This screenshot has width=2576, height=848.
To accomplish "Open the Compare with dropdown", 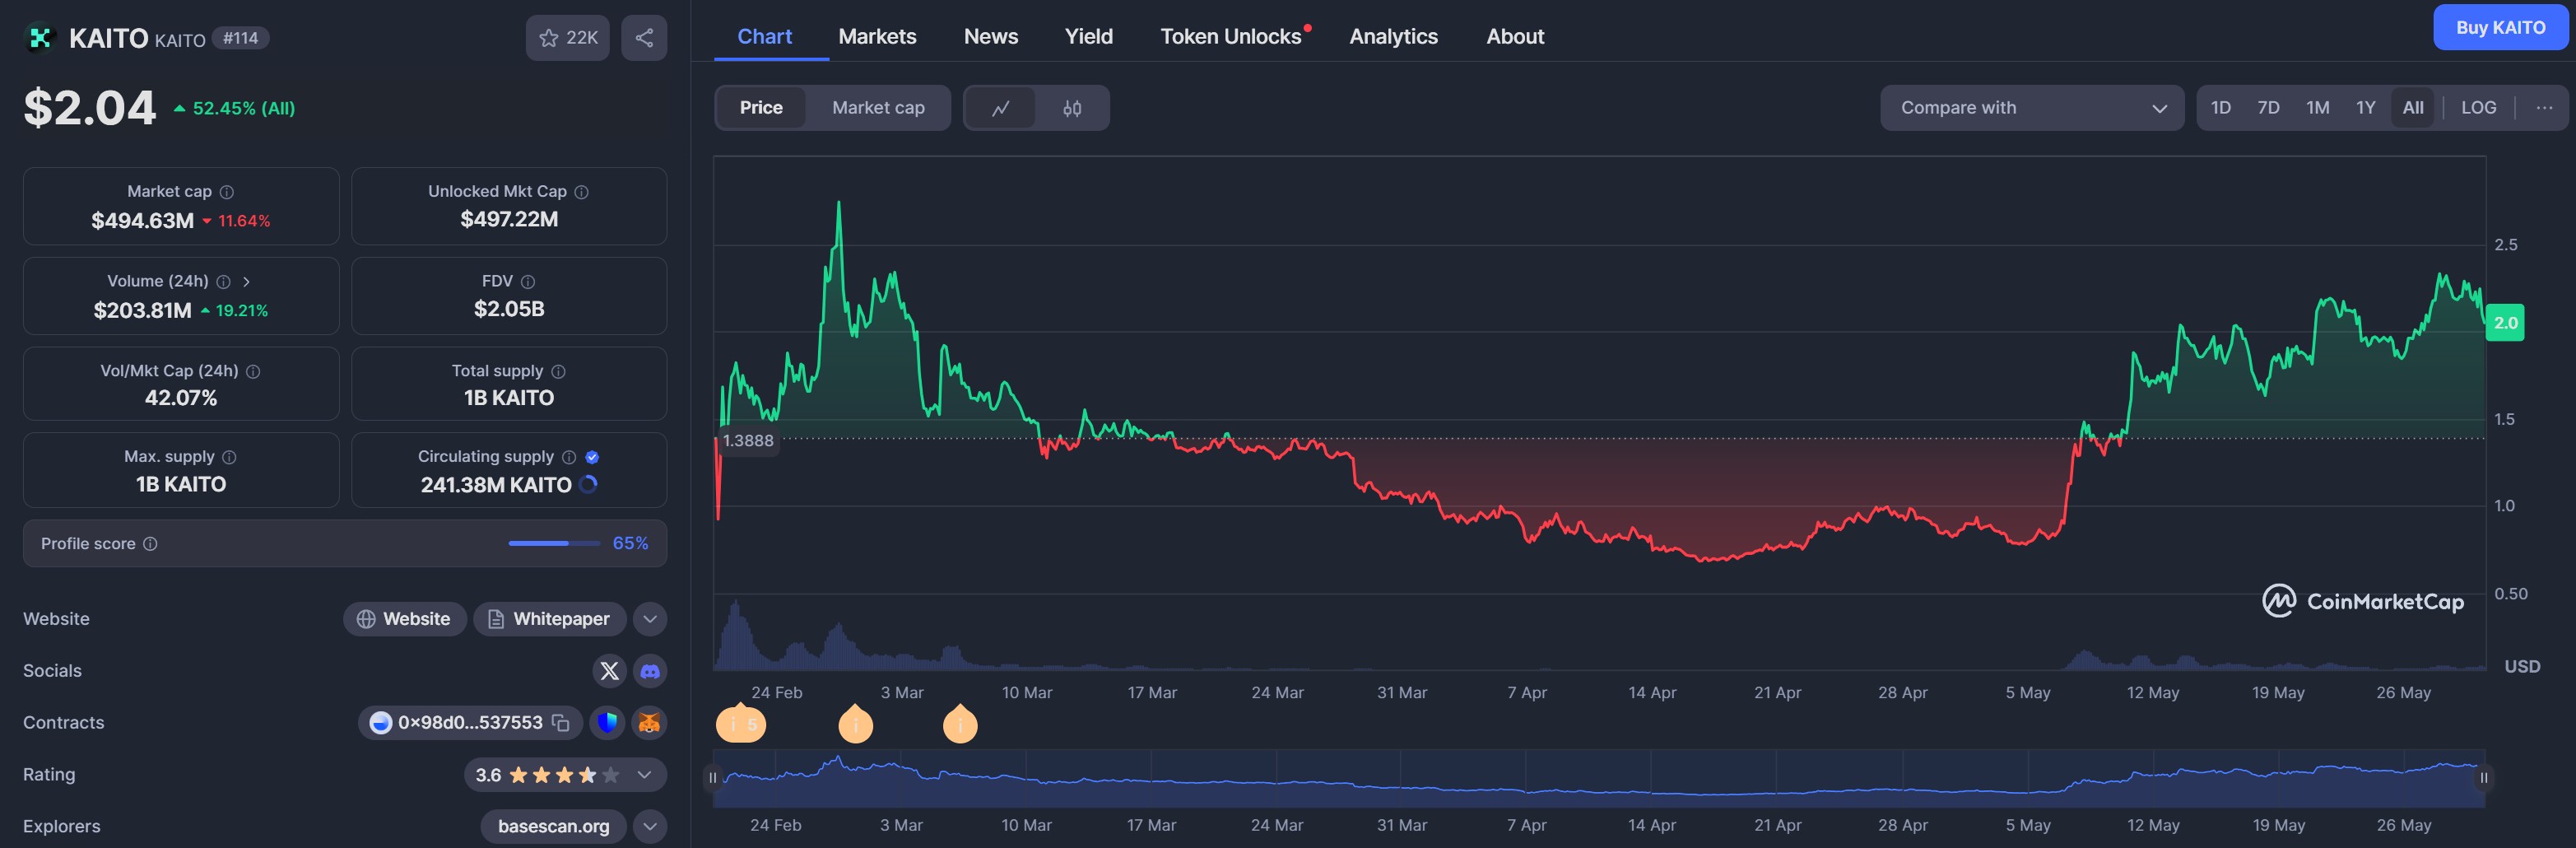I will click(x=2031, y=108).
